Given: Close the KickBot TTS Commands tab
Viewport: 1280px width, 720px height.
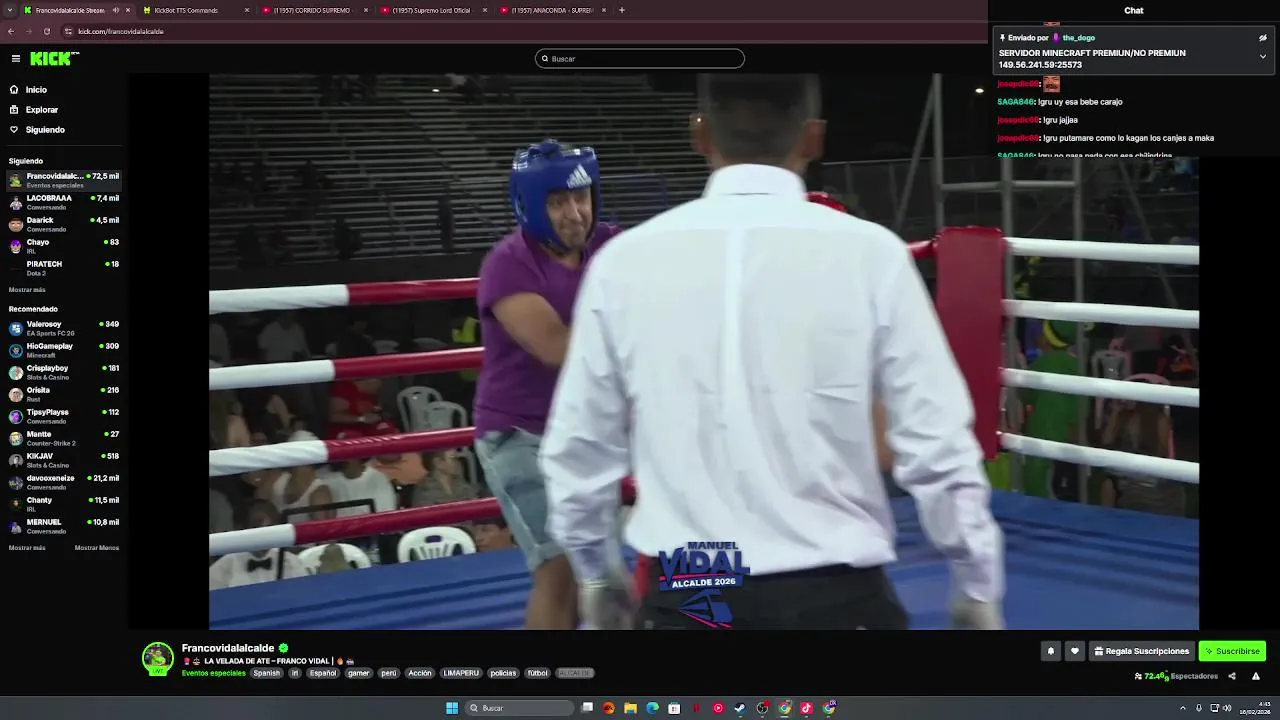Looking at the screenshot, I should tap(247, 10).
